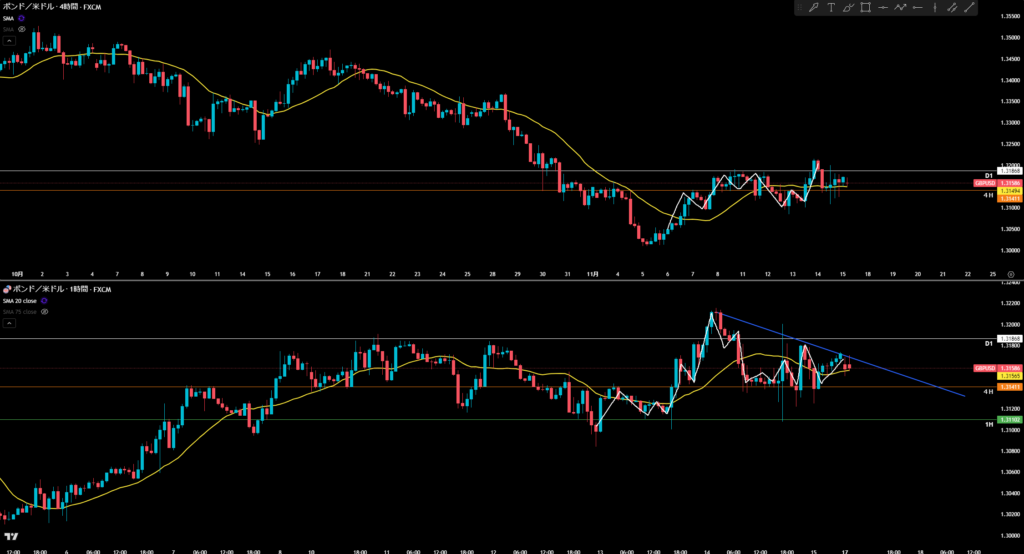The image size is (1024, 554).
Task: Choose the horizontal ray tool
Action: [x=917, y=8]
